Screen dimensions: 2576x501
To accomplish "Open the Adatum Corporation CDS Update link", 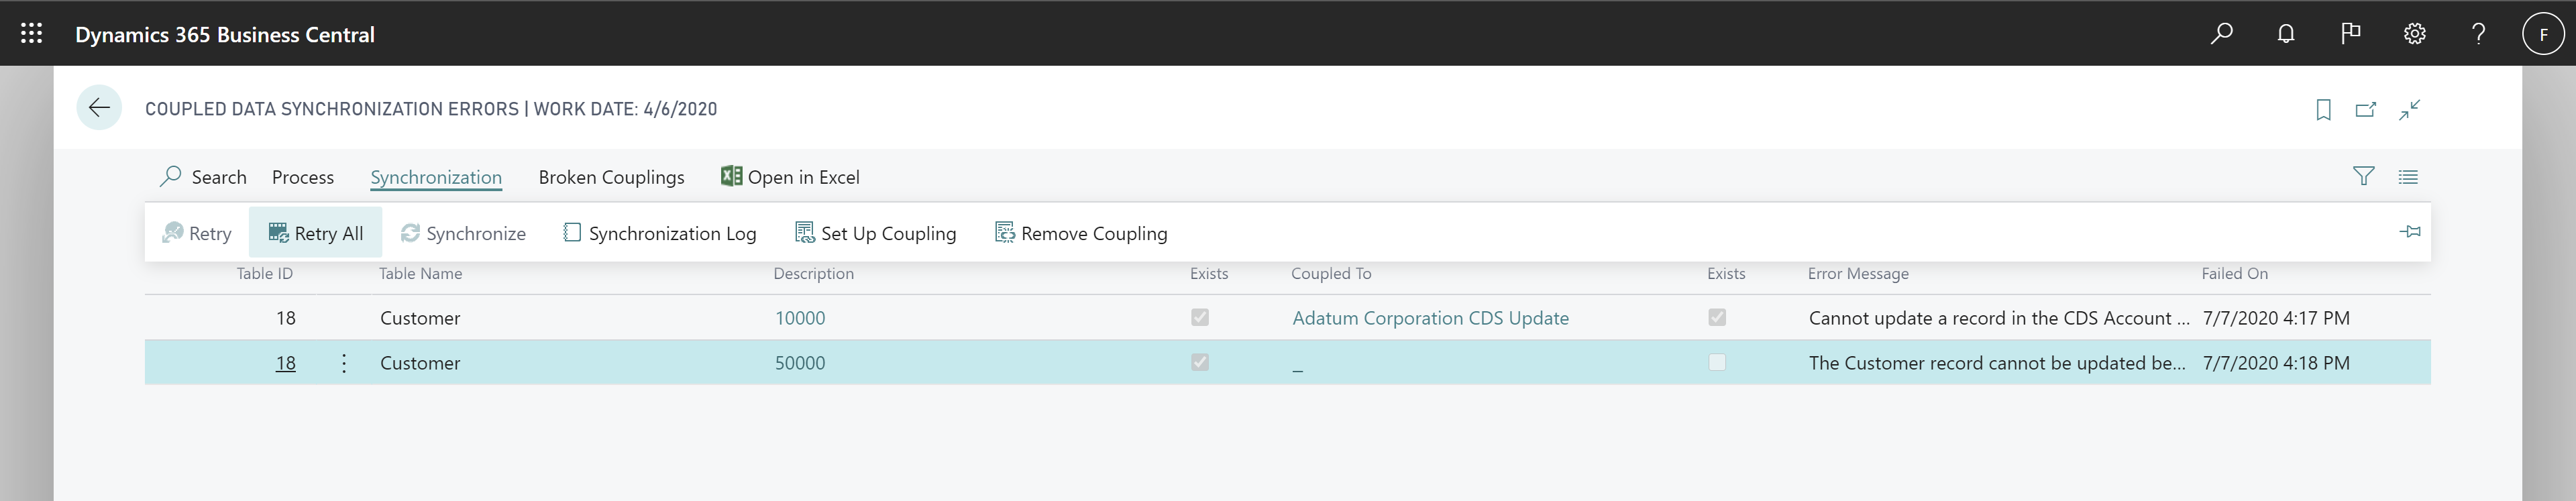I will [1430, 317].
